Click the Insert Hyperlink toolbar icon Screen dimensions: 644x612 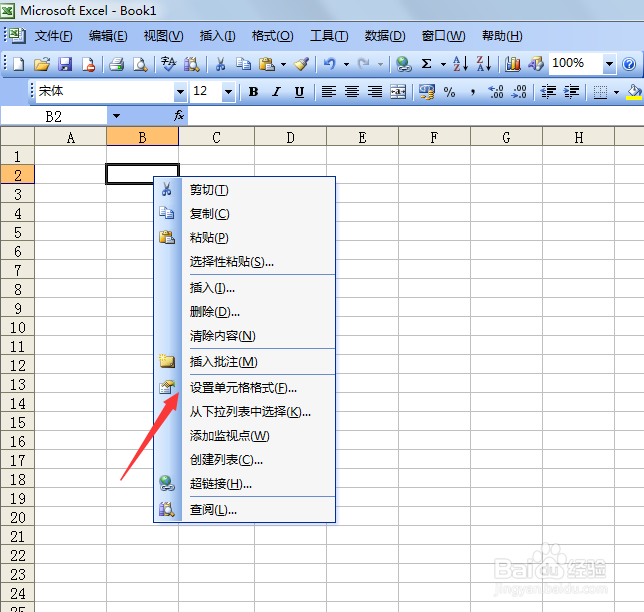coord(403,64)
